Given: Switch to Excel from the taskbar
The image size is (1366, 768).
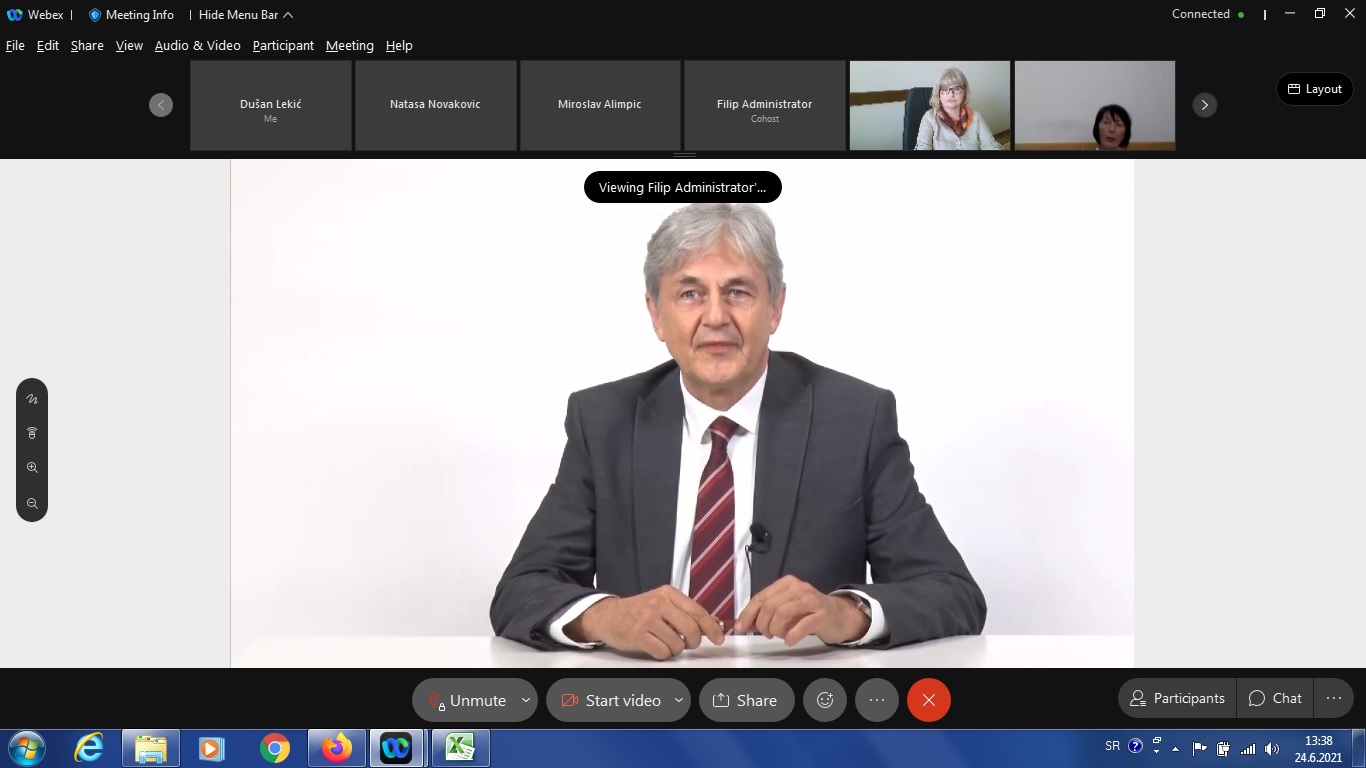Looking at the screenshot, I should (x=460, y=748).
